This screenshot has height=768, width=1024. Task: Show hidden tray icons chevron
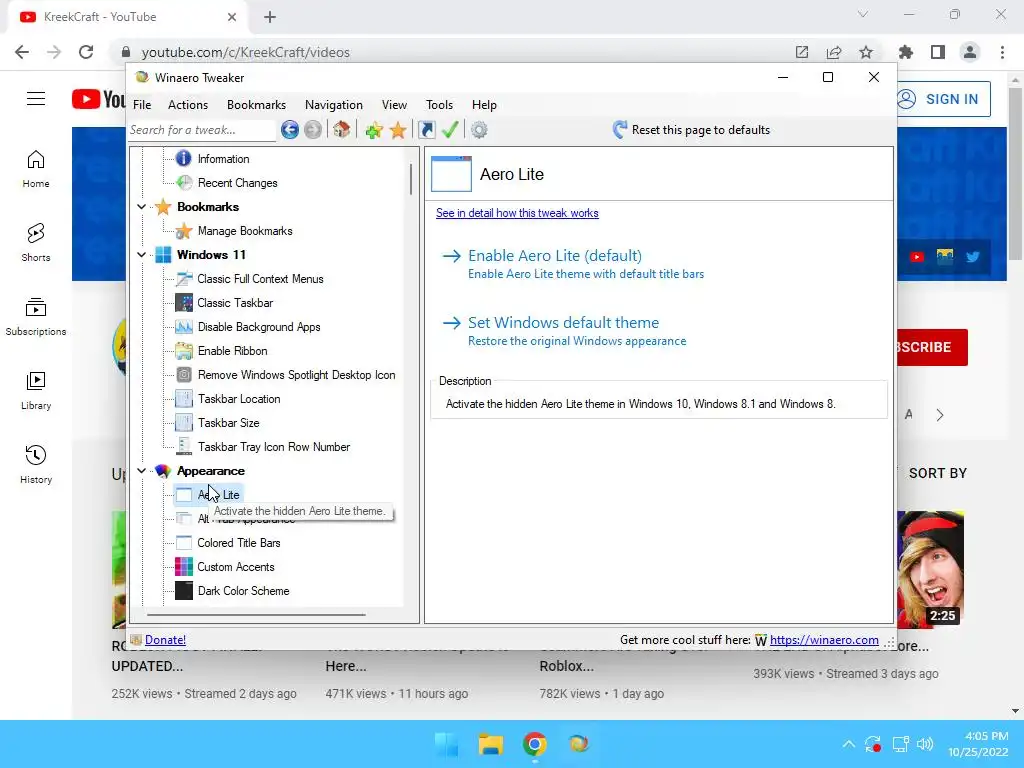[848, 744]
